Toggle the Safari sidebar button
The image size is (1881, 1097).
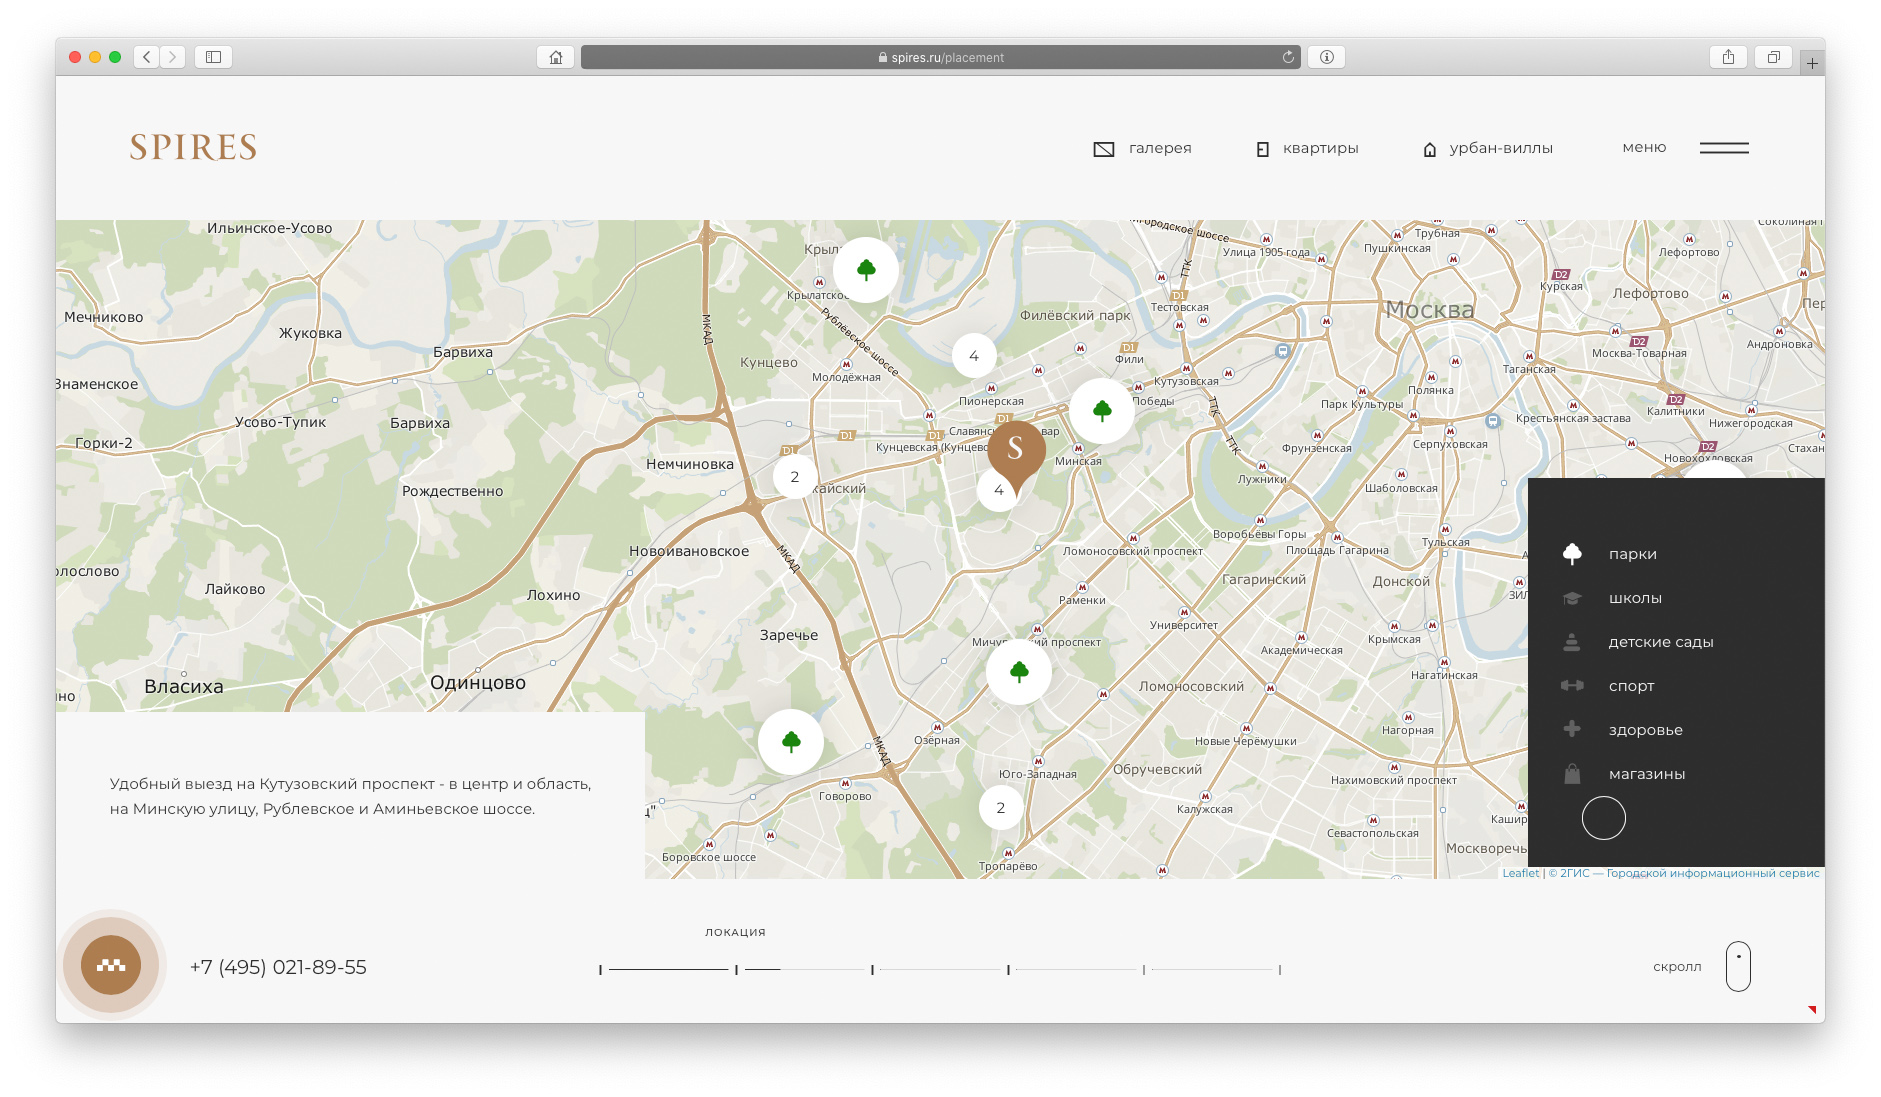pos(213,57)
